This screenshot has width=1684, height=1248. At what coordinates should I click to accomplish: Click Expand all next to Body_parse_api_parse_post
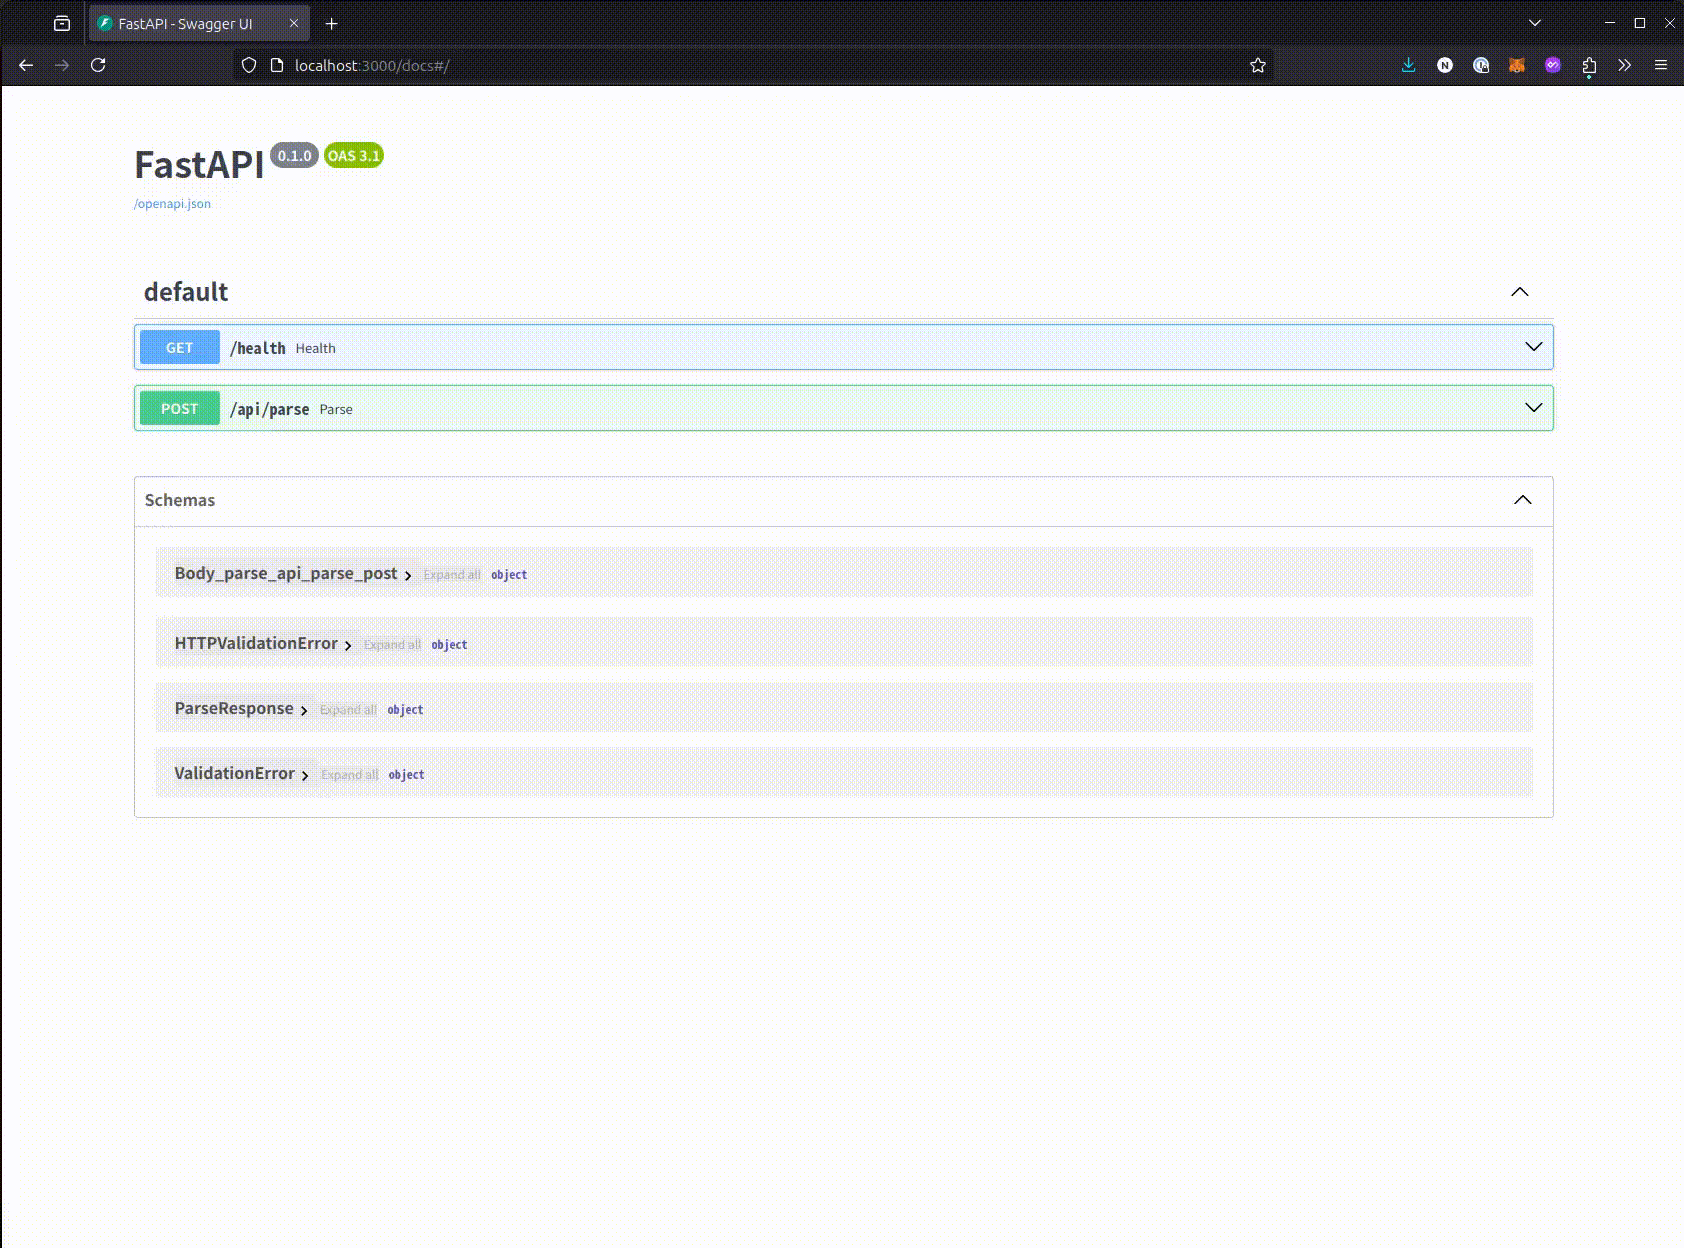pos(452,575)
